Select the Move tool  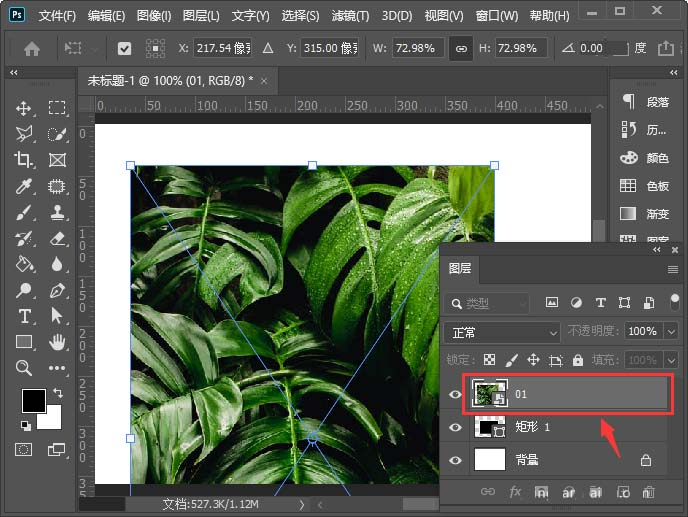coord(25,108)
